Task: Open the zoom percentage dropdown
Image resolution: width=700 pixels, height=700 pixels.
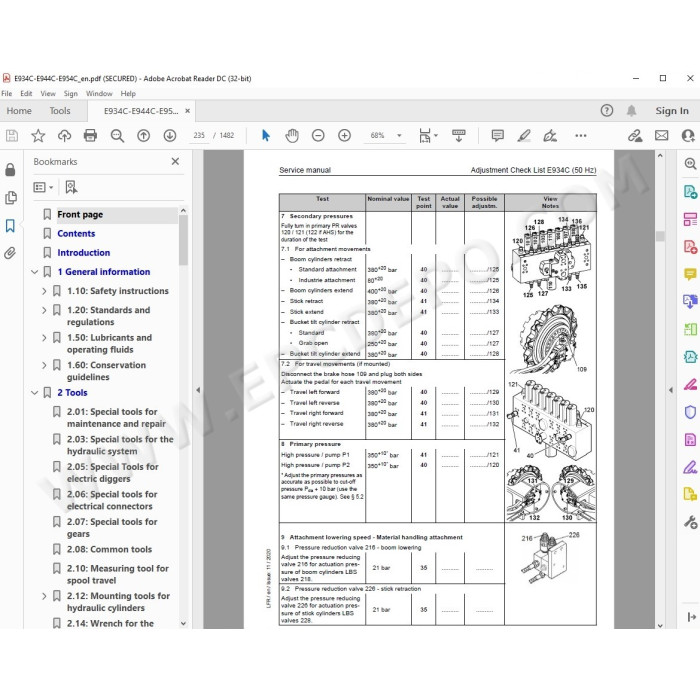Action: click(x=399, y=135)
